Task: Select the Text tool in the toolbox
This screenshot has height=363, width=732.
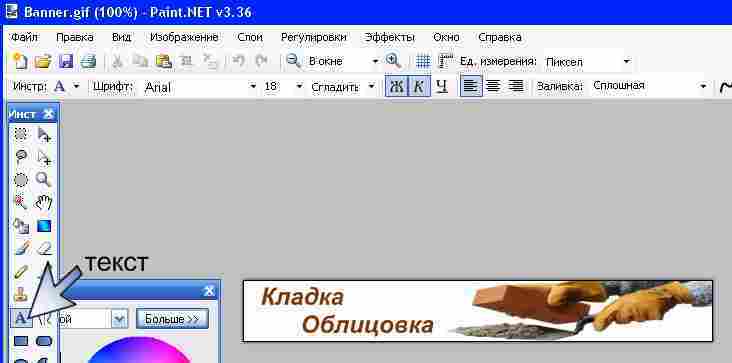Action: (21, 318)
